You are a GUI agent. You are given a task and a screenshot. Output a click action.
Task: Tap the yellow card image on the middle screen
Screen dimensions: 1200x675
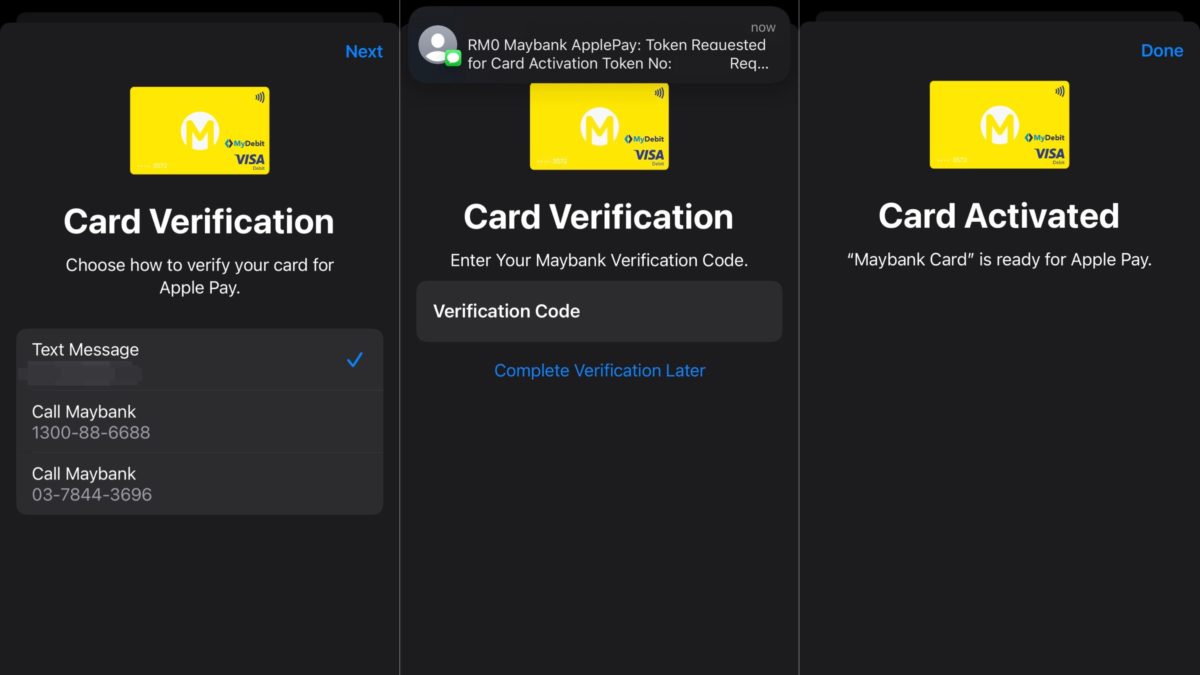tap(599, 127)
